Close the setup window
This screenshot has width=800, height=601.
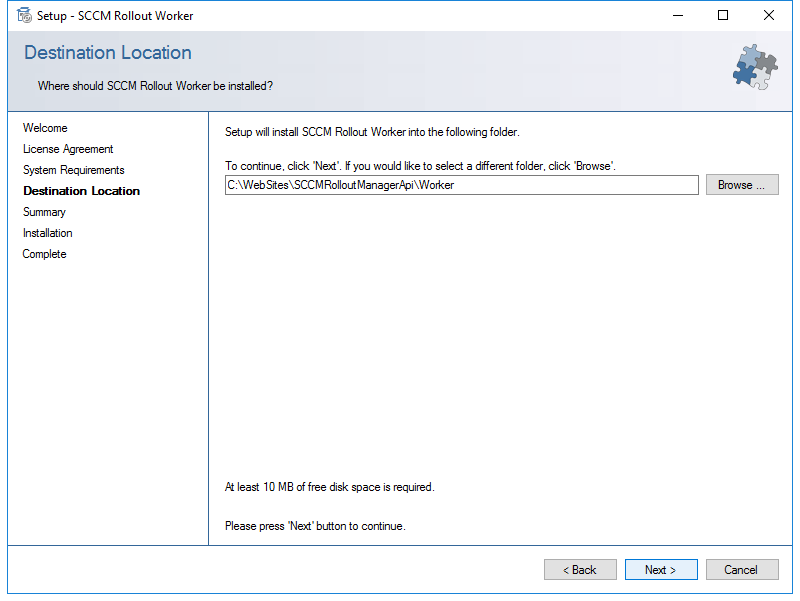tap(768, 15)
